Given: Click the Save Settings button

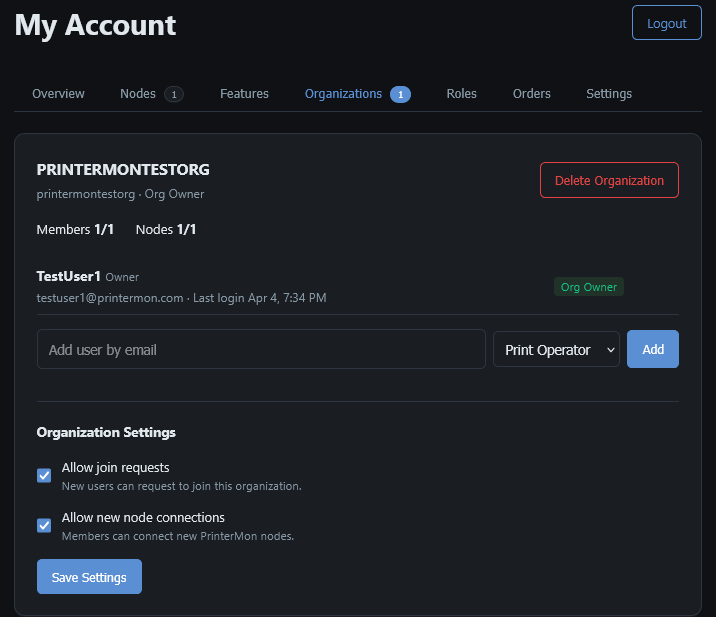Looking at the screenshot, I should (89, 577).
